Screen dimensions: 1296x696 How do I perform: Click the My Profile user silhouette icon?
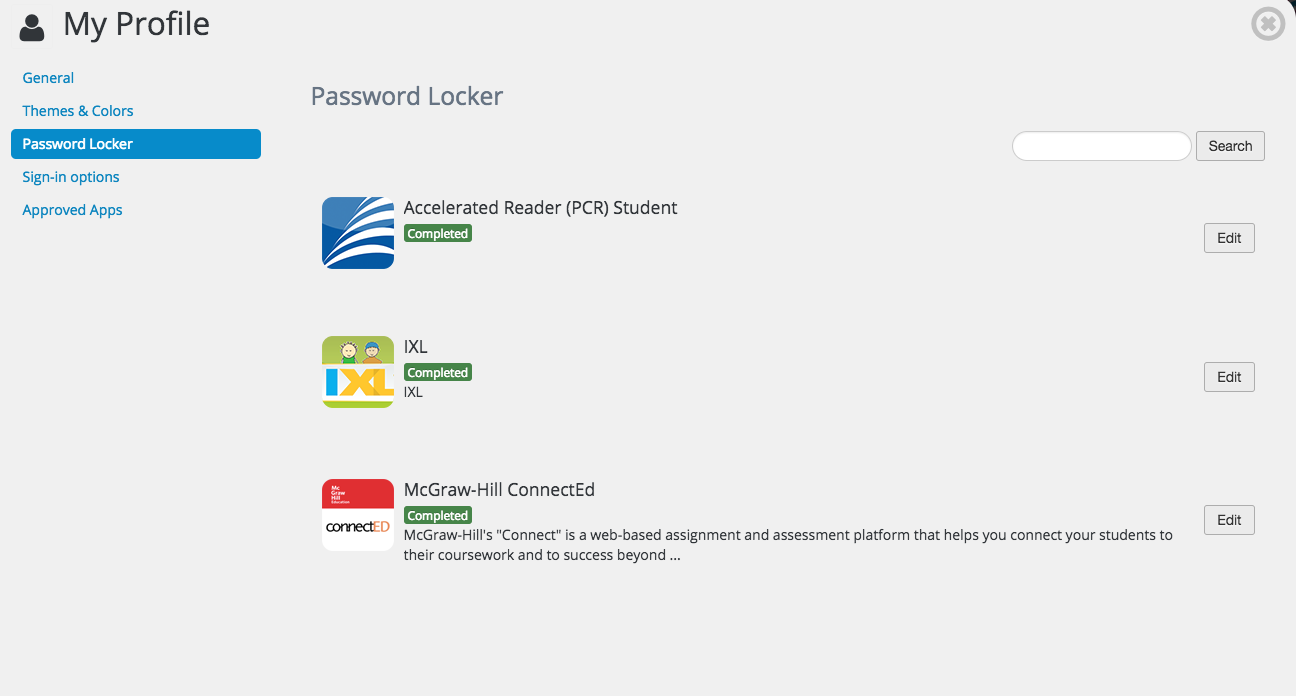pos(33,26)
